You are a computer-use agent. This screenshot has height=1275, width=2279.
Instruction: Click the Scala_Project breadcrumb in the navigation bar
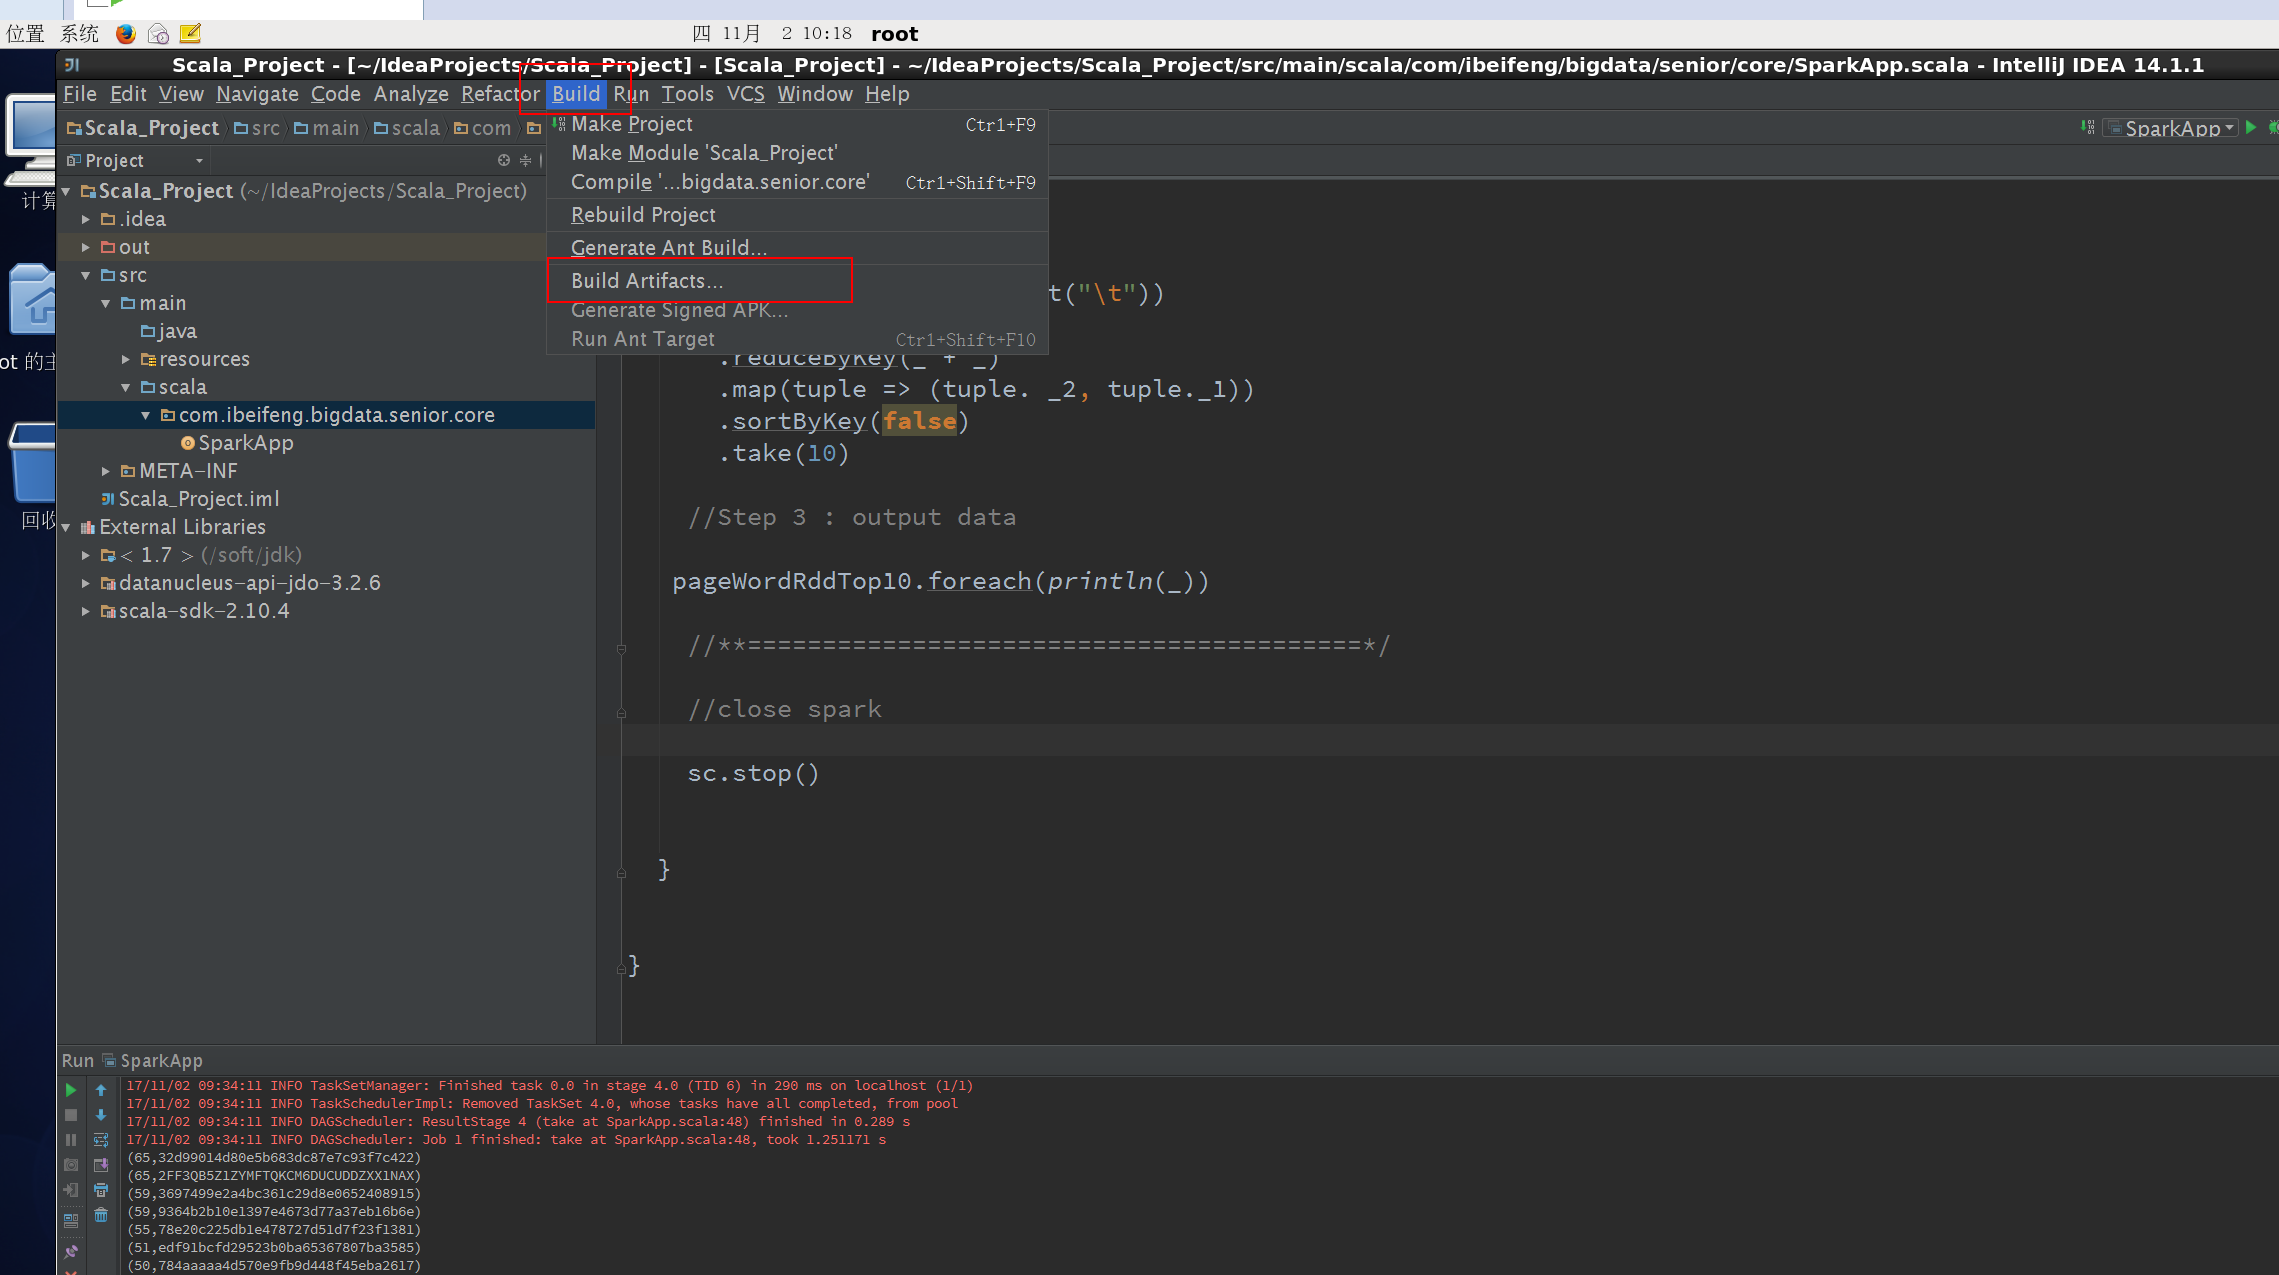point(143,128)
